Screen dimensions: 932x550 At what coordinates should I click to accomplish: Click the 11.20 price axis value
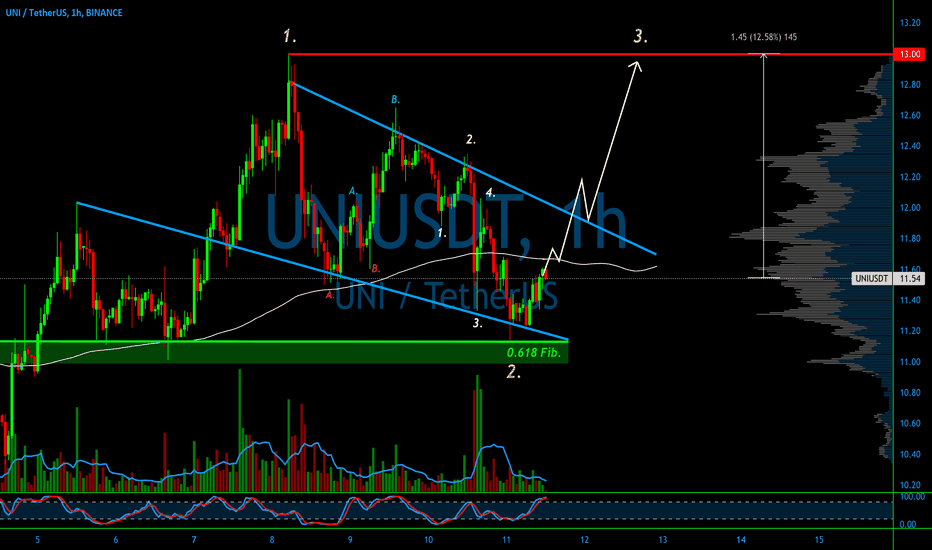coord(909,331)
